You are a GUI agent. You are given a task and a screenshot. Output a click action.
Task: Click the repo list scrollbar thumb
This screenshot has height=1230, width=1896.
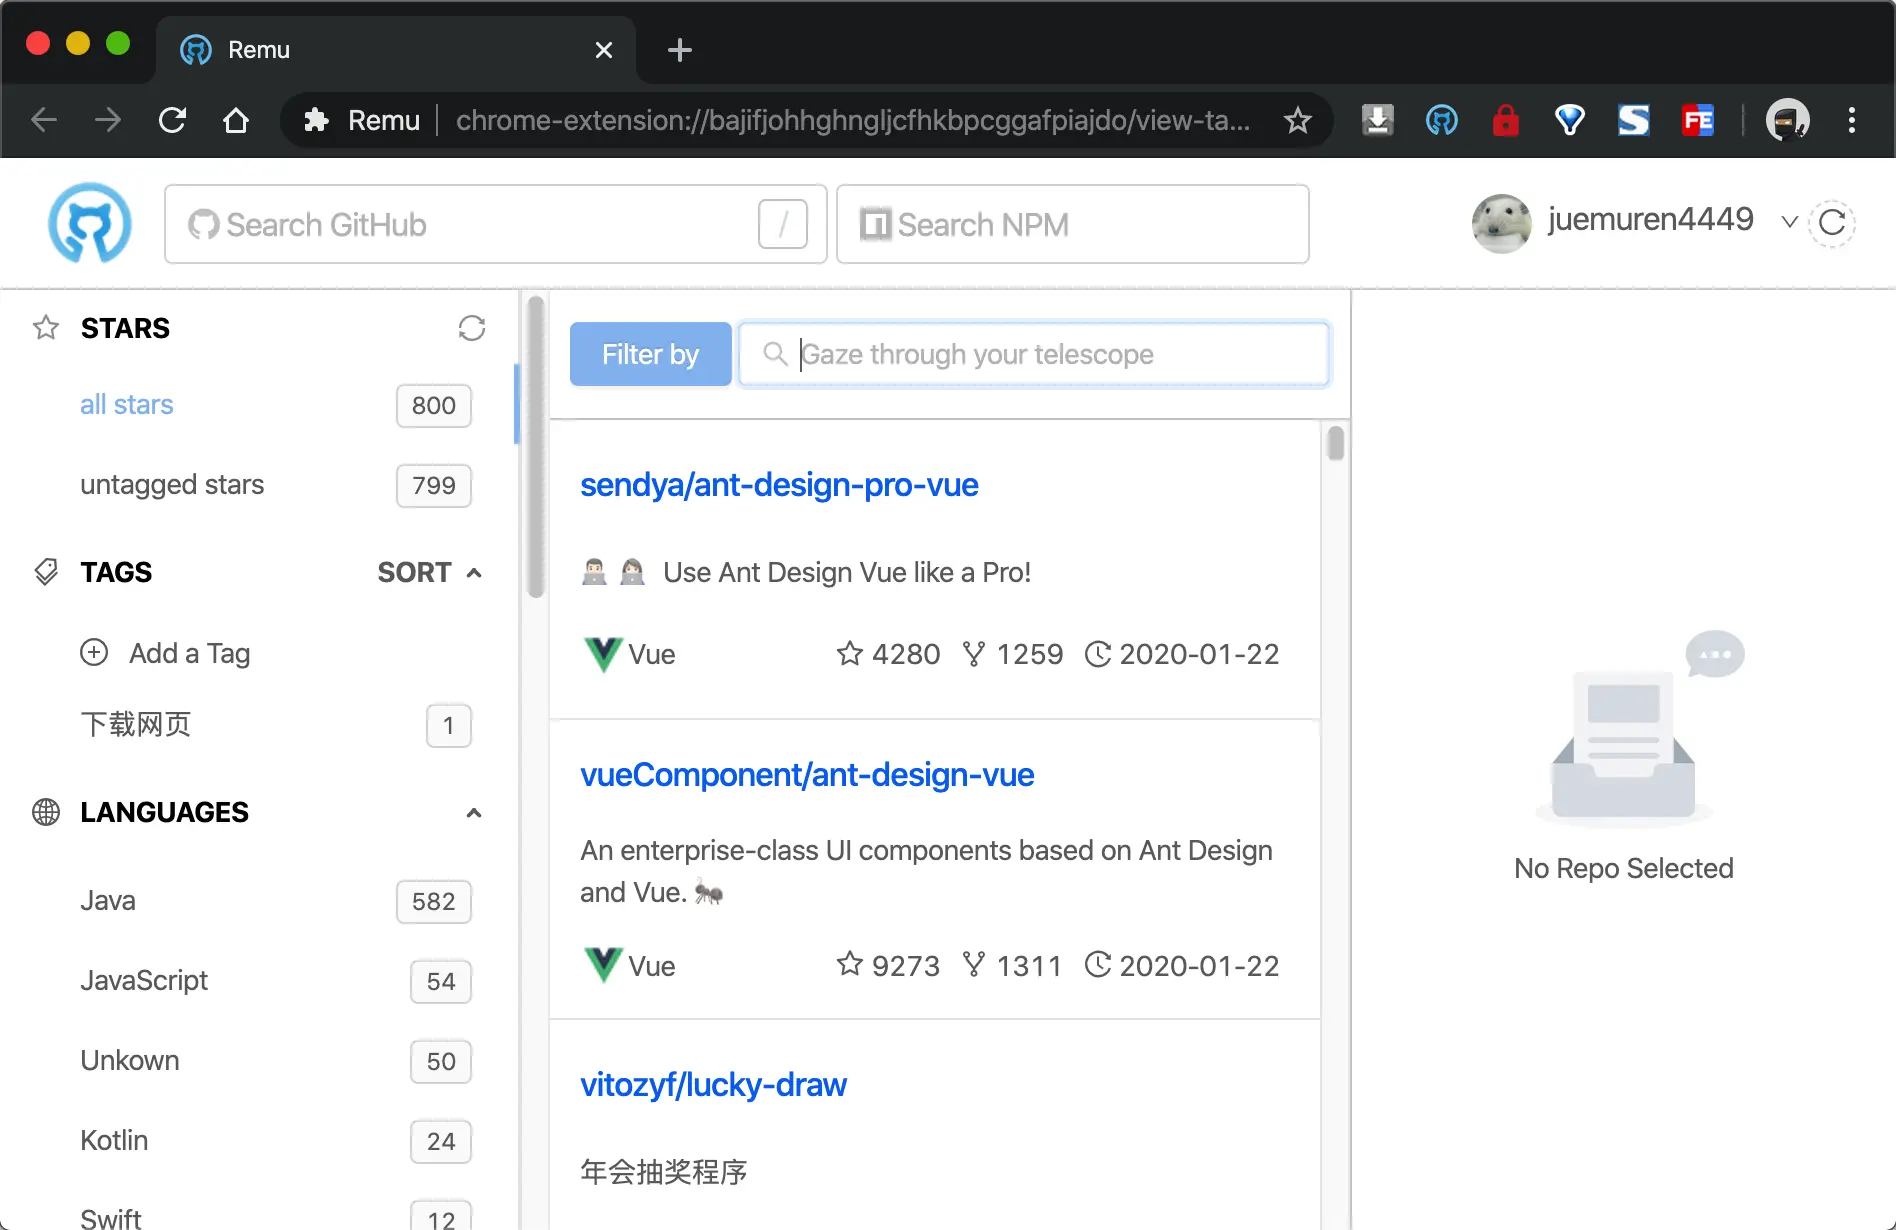click(x=1336, y=443)
